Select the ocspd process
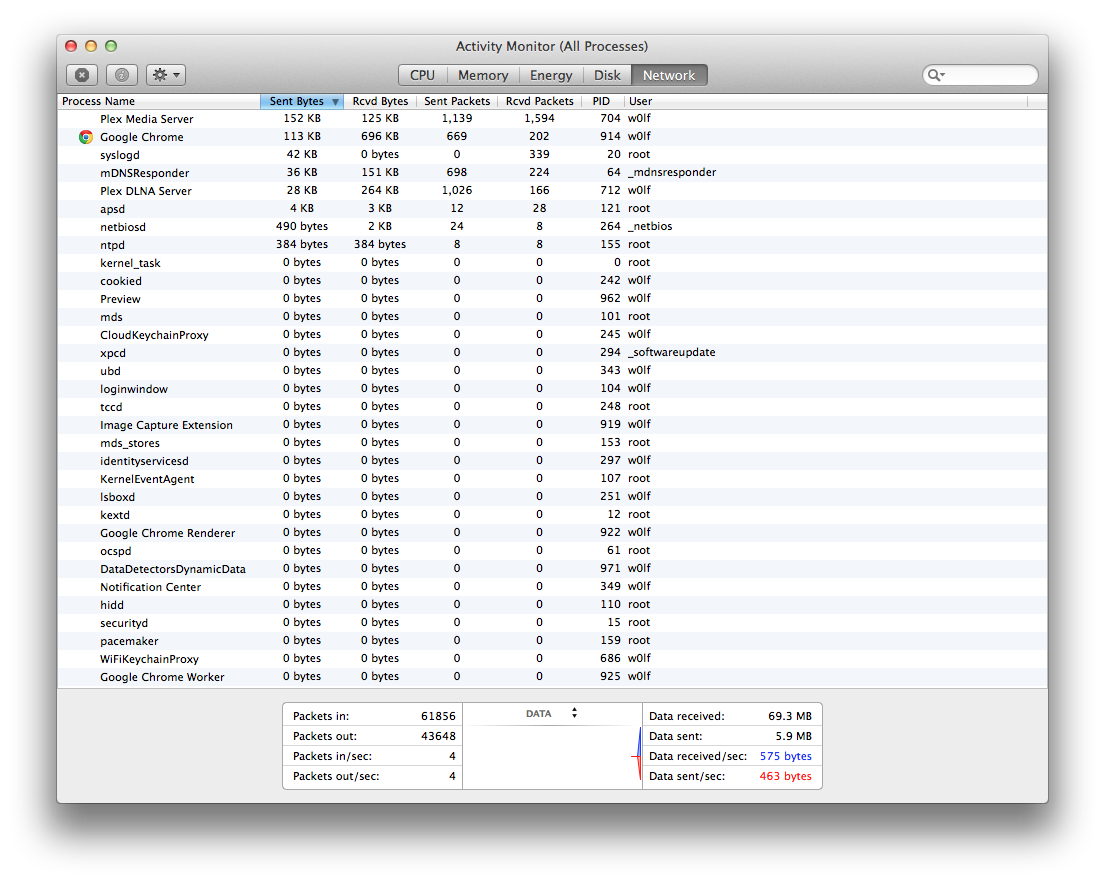Image resolution: width=1105 pixels, height=882 pixels. click(x=552, y=551)
